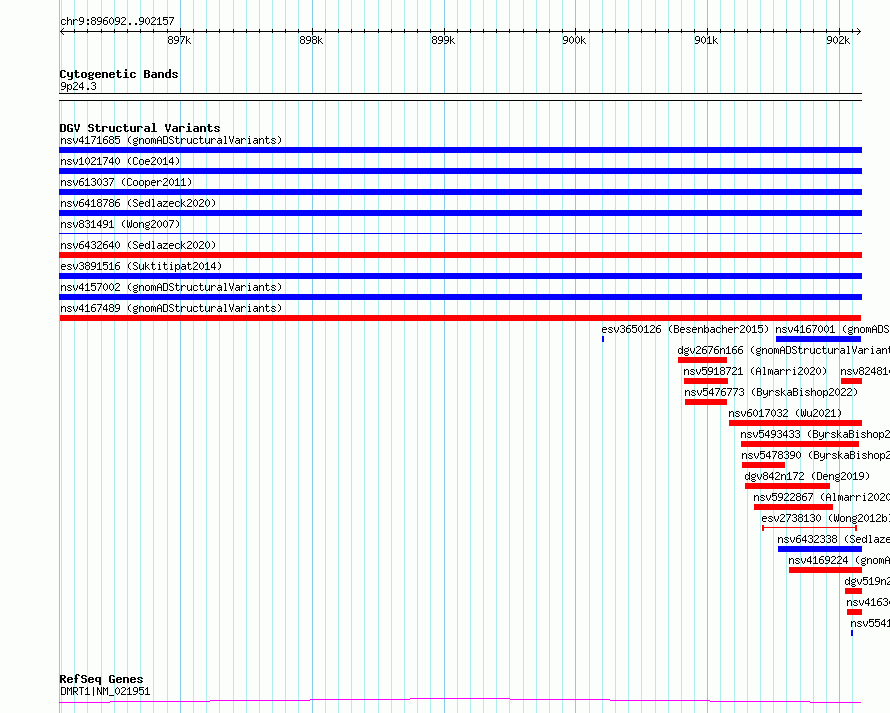The height and width of the screenshot is (713, 890).
Task: Select the dgv2676n166 red variant bar
Action: pyautogui.click(x=702, y=360)
